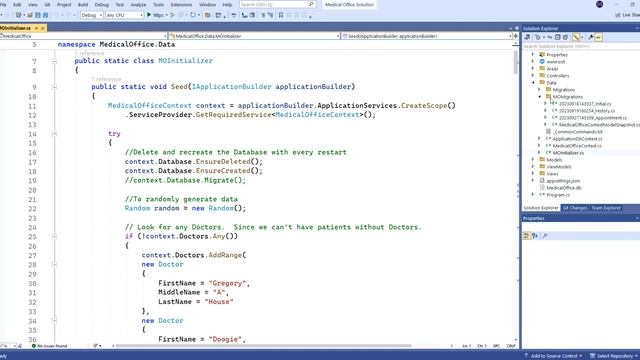Click the highlighted Git filter icon in Solution Explorer
The height and width of the screenshot is (360, 640).
click(x=576, y=37)
